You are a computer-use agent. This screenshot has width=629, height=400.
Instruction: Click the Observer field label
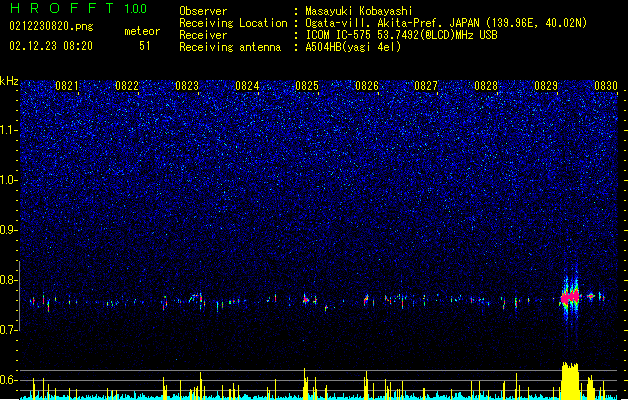[x=203, y=11]
